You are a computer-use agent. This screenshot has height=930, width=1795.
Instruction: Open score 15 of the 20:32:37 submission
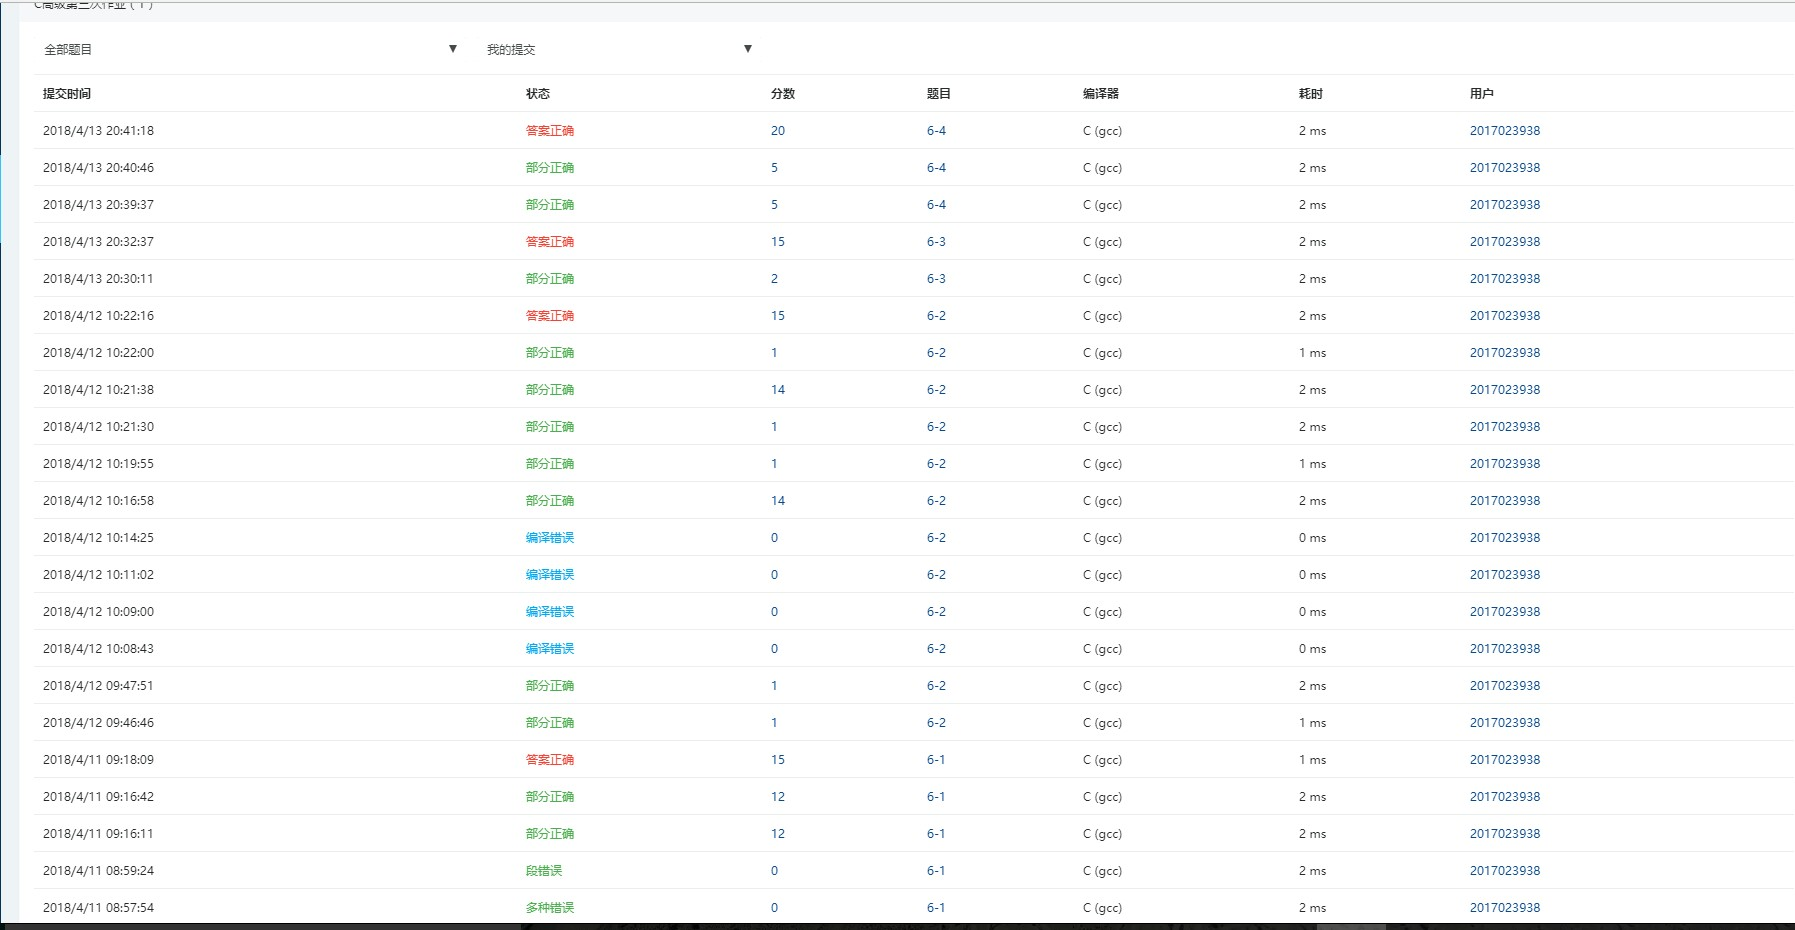point(778,242)
